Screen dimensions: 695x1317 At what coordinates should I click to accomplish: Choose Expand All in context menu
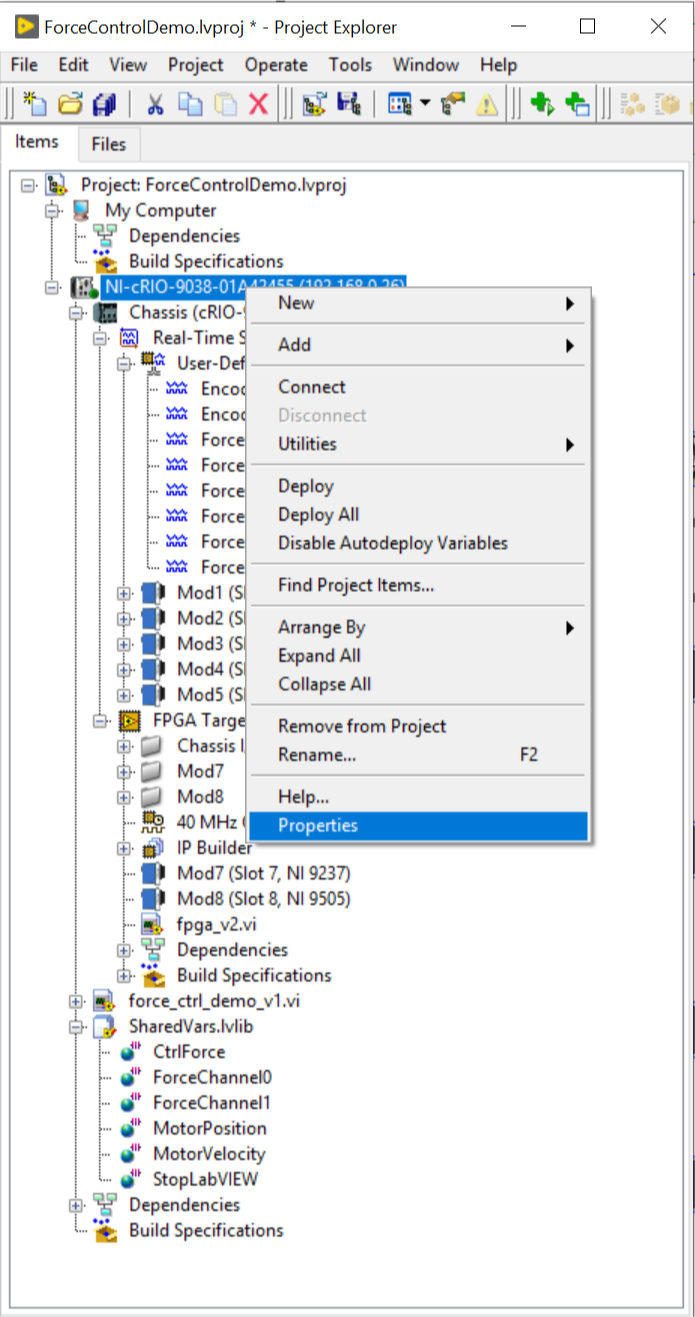click(x=419, y=656)
